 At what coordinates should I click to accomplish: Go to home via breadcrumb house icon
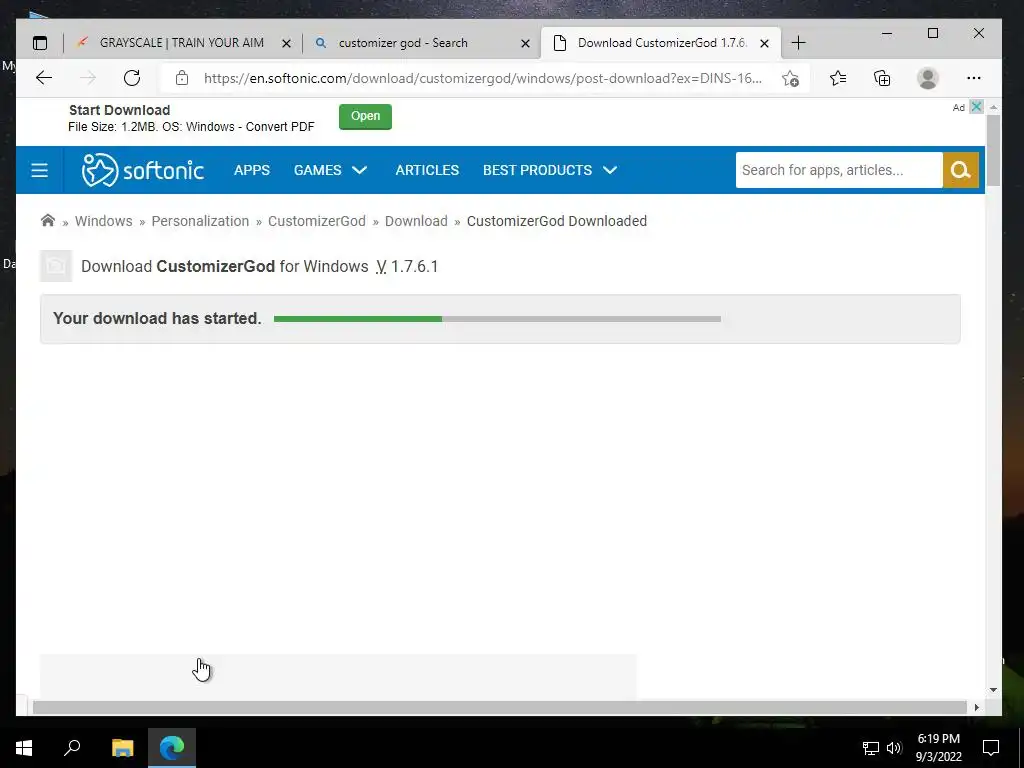click(x=48, y=220)
